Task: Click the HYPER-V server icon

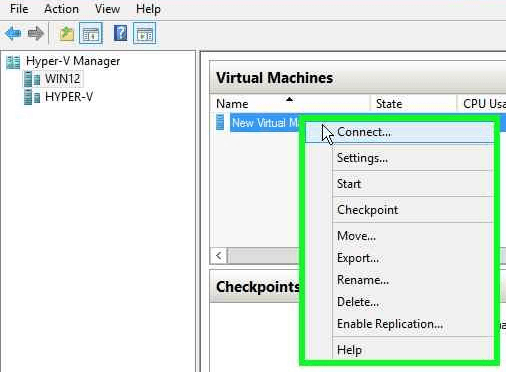Action: [32, 97]
